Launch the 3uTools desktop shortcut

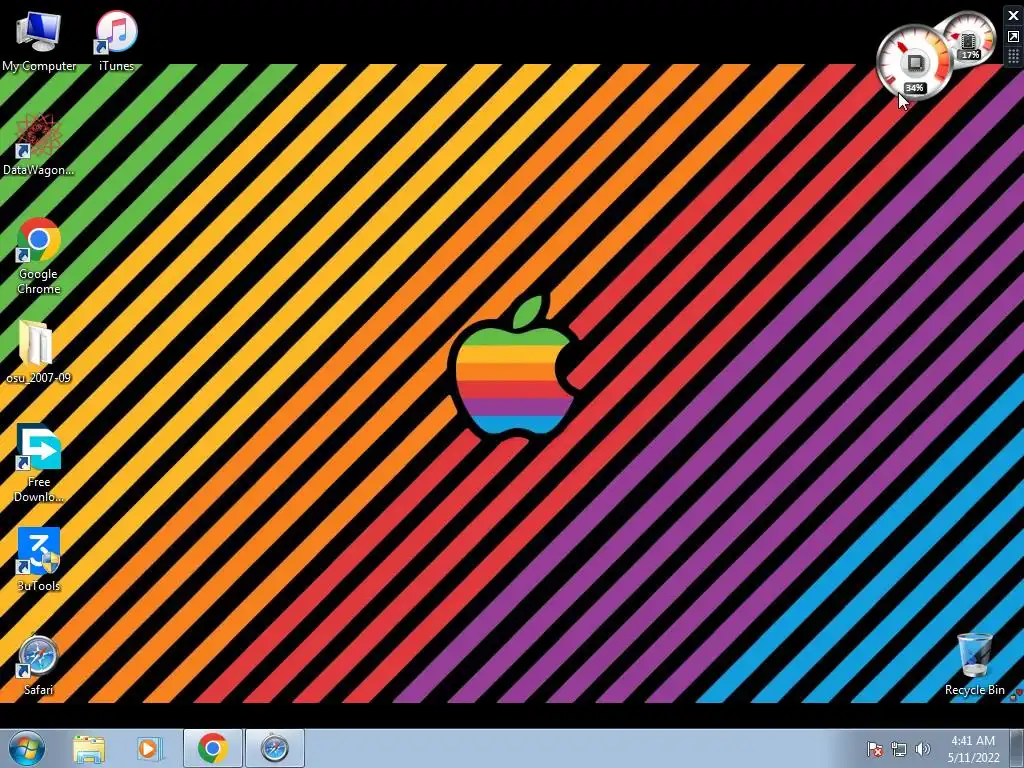(x=39, y=560)
